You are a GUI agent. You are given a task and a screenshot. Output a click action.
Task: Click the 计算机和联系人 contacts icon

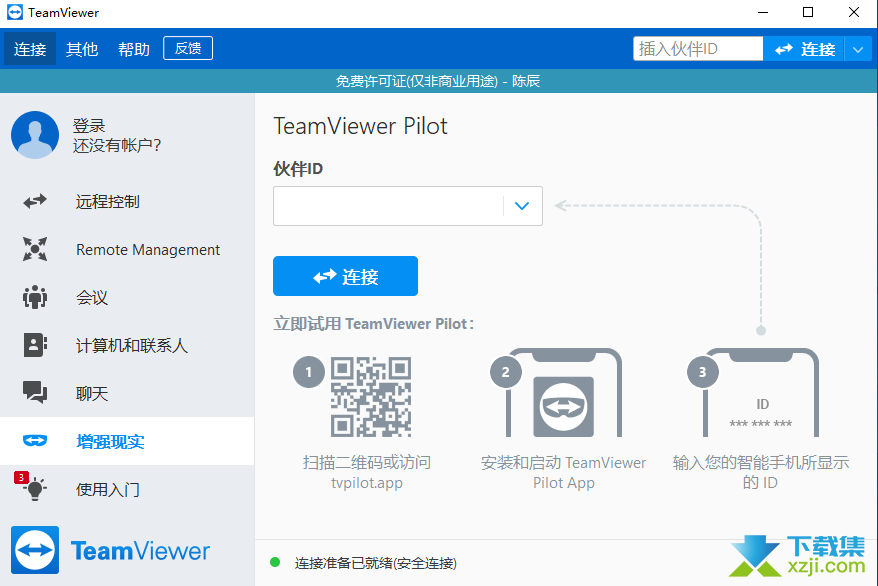click(x=35, y=345)
